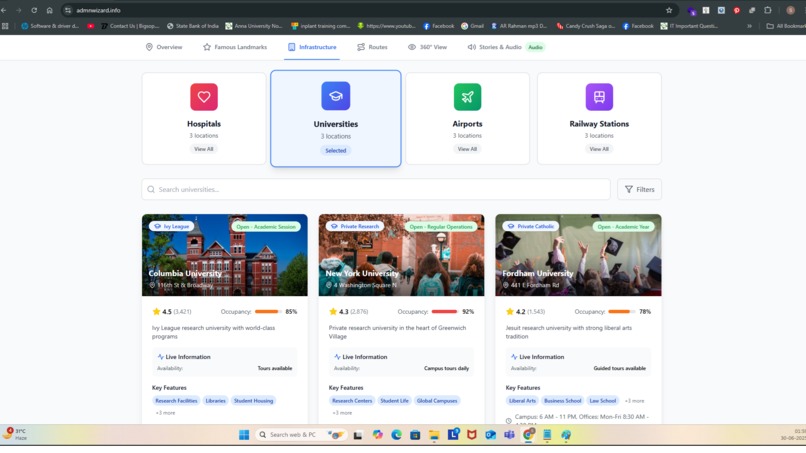The image size is (806, 453).
Task: Click the clock icon beside Fordham campus hours
Action: click(x=509, y=420)
